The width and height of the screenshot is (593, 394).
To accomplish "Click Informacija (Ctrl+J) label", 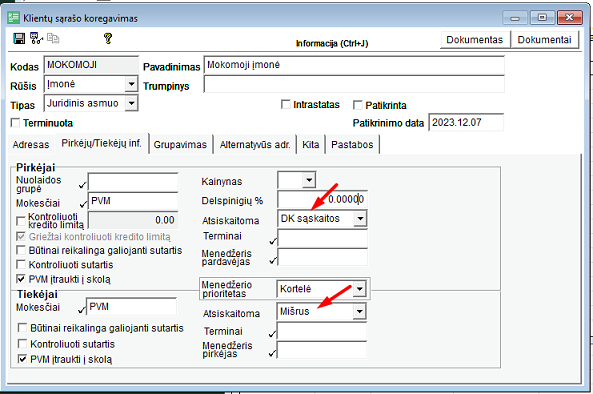I will pyautogui.click(x=332, y=43).
